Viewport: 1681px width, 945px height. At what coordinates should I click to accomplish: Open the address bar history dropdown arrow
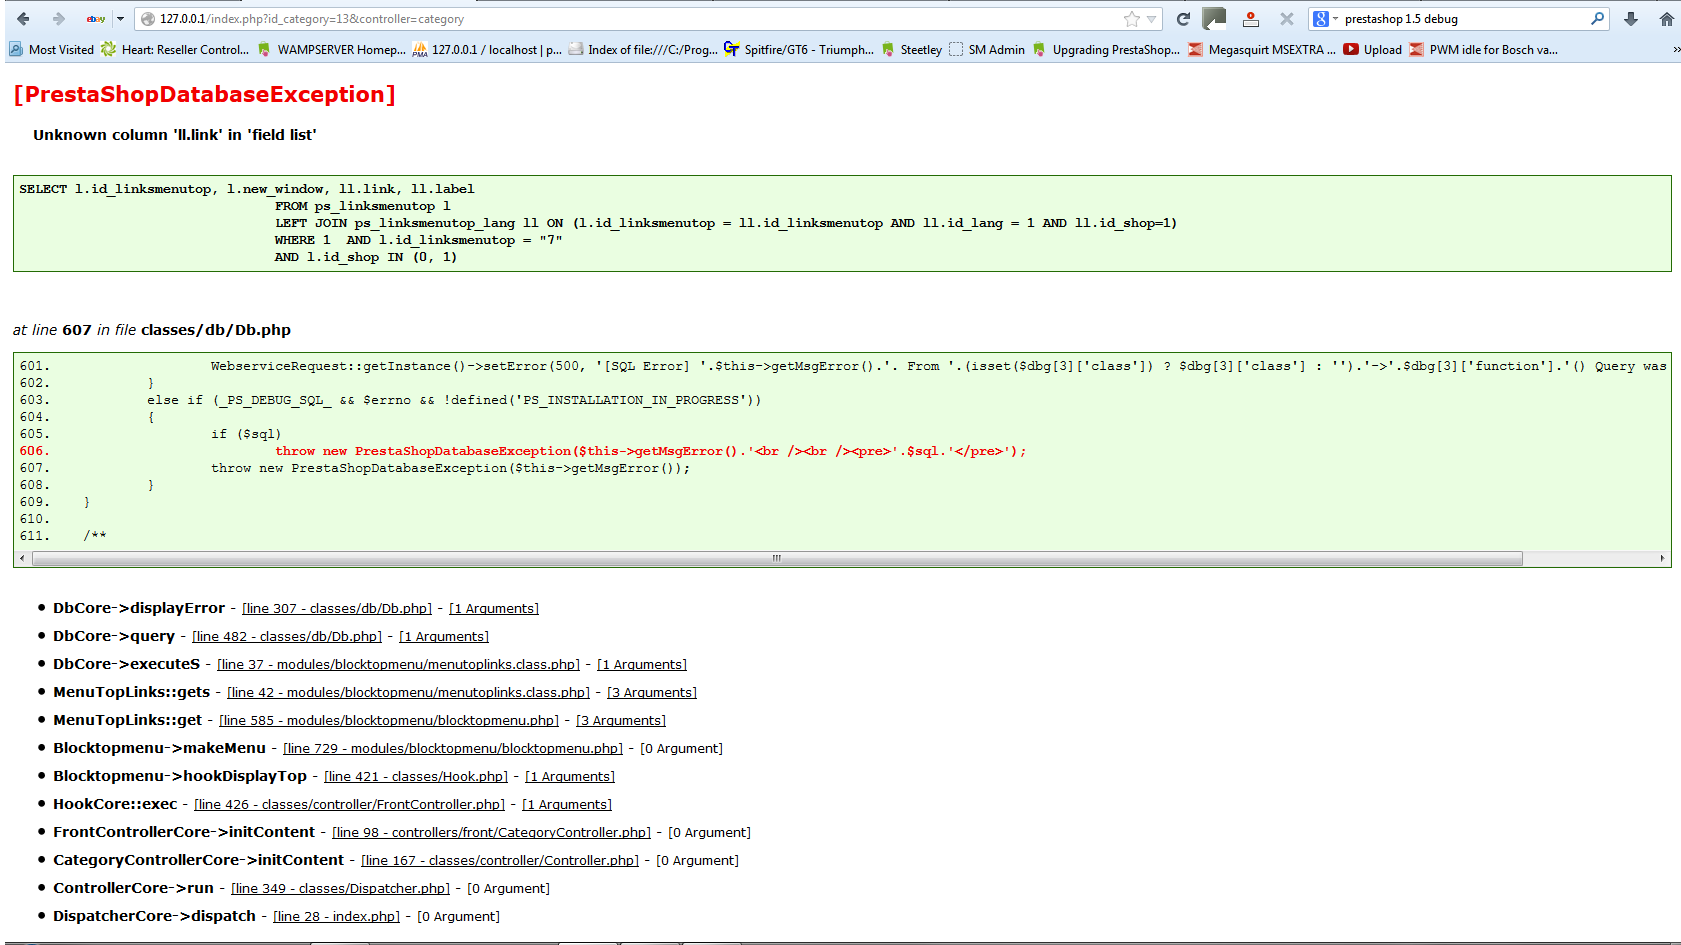1152,19
